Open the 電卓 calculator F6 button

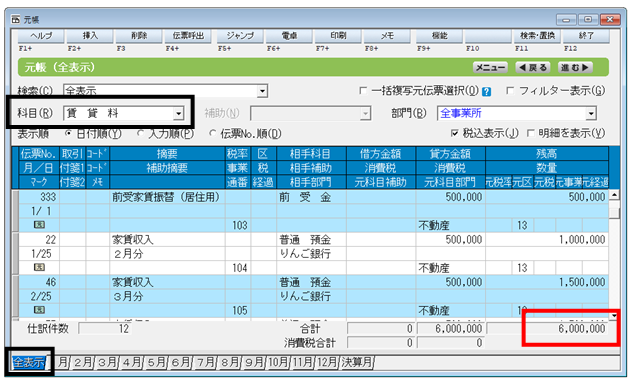[x=289, y=36]
